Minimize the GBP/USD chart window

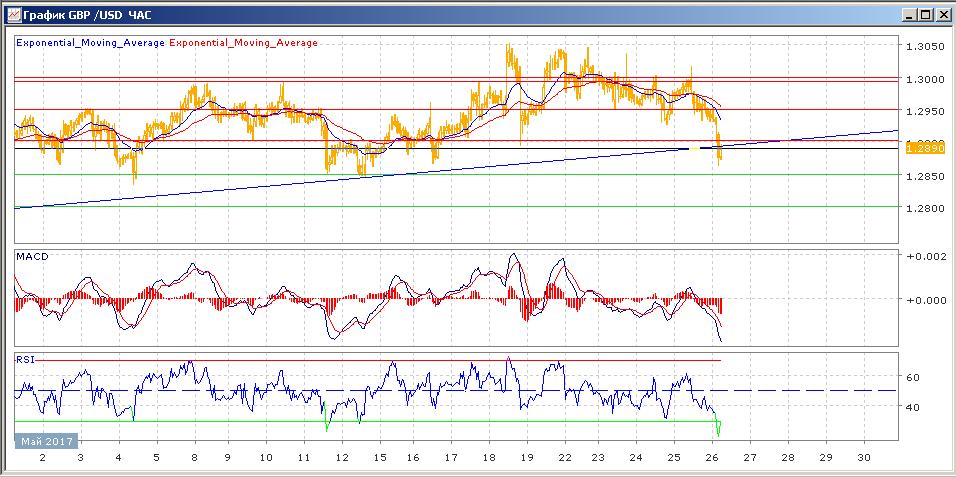tap(910, 15)
